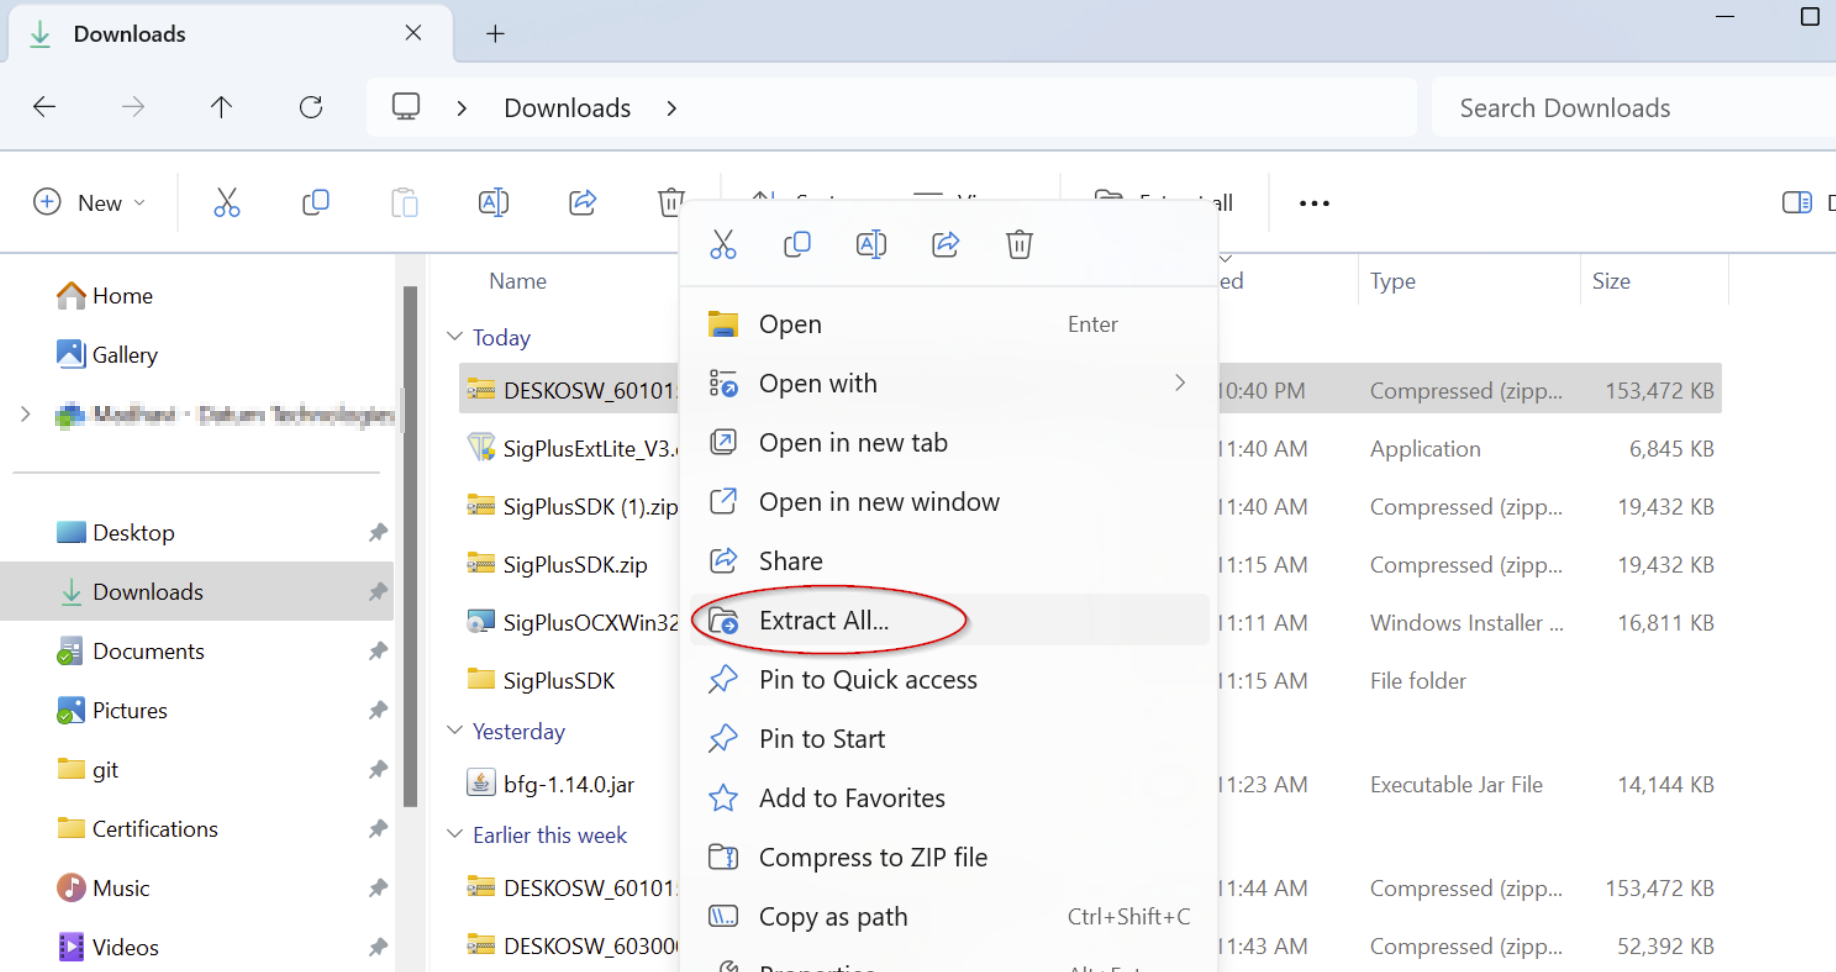Image resolution: width=1836 pixels, height=972 pixels.
Task: Click the Paste icon in the toolbar
Action: point(405,202)
